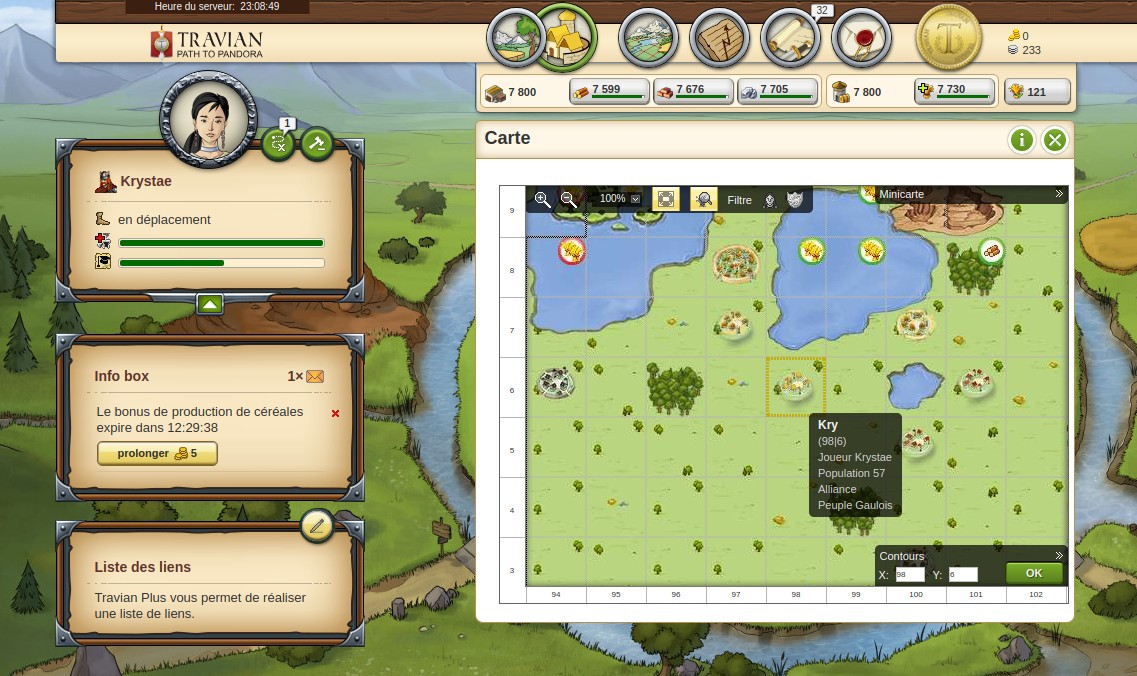Zoom out on the map
The image size is (1137, 676).
pos(569,199)
